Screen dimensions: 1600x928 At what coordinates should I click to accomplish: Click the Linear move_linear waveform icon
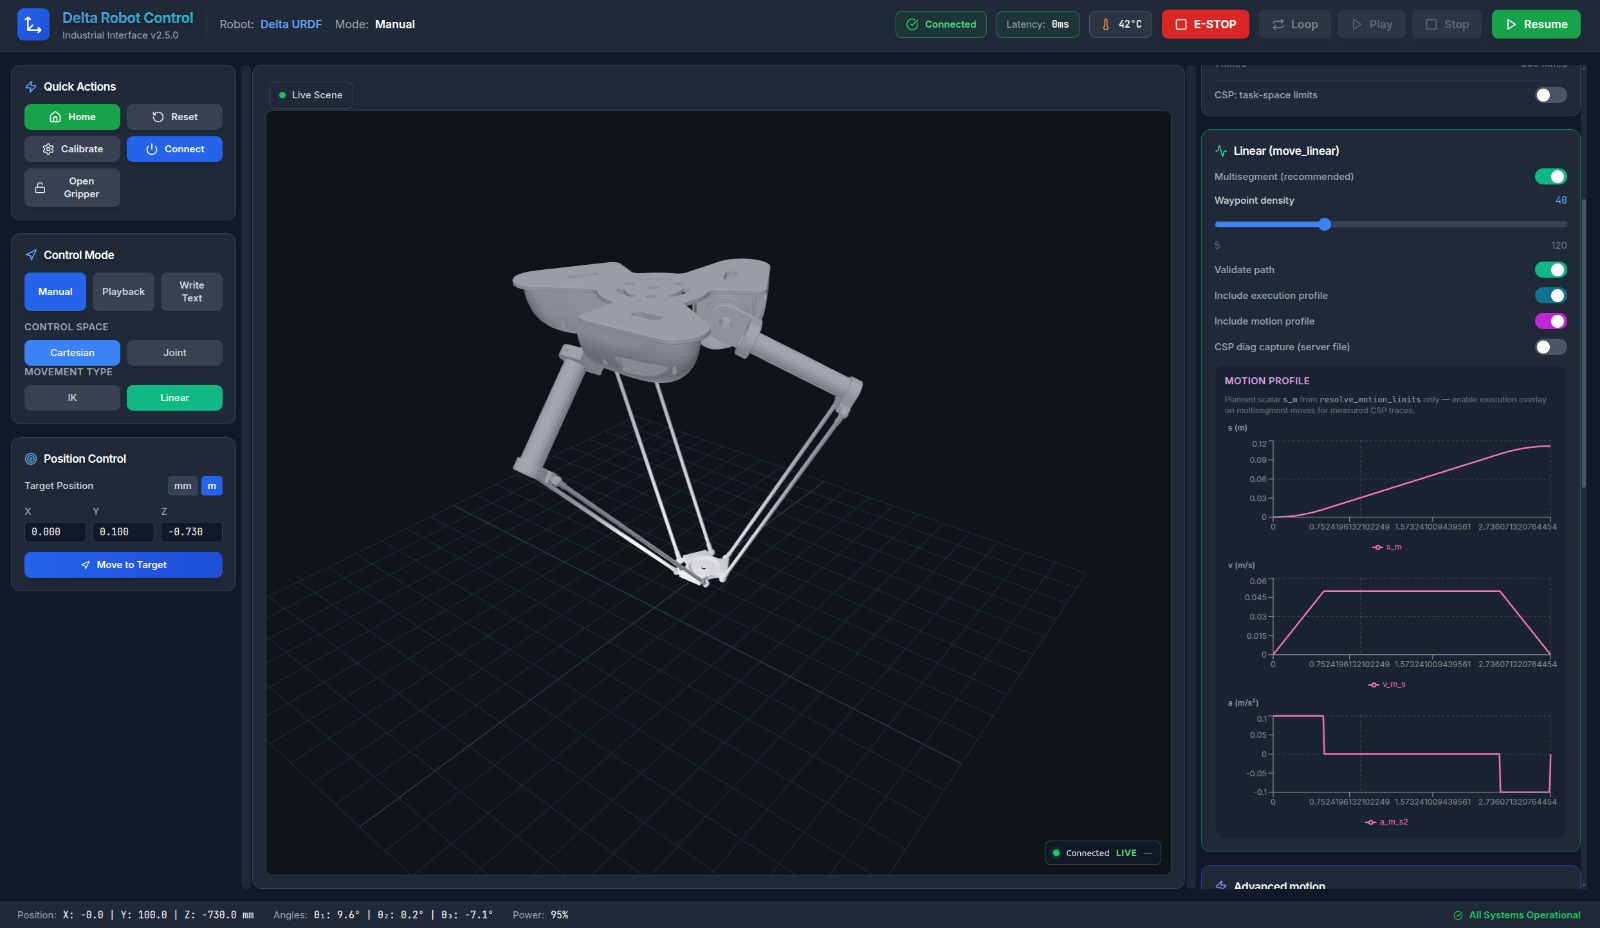[1221, 151]
